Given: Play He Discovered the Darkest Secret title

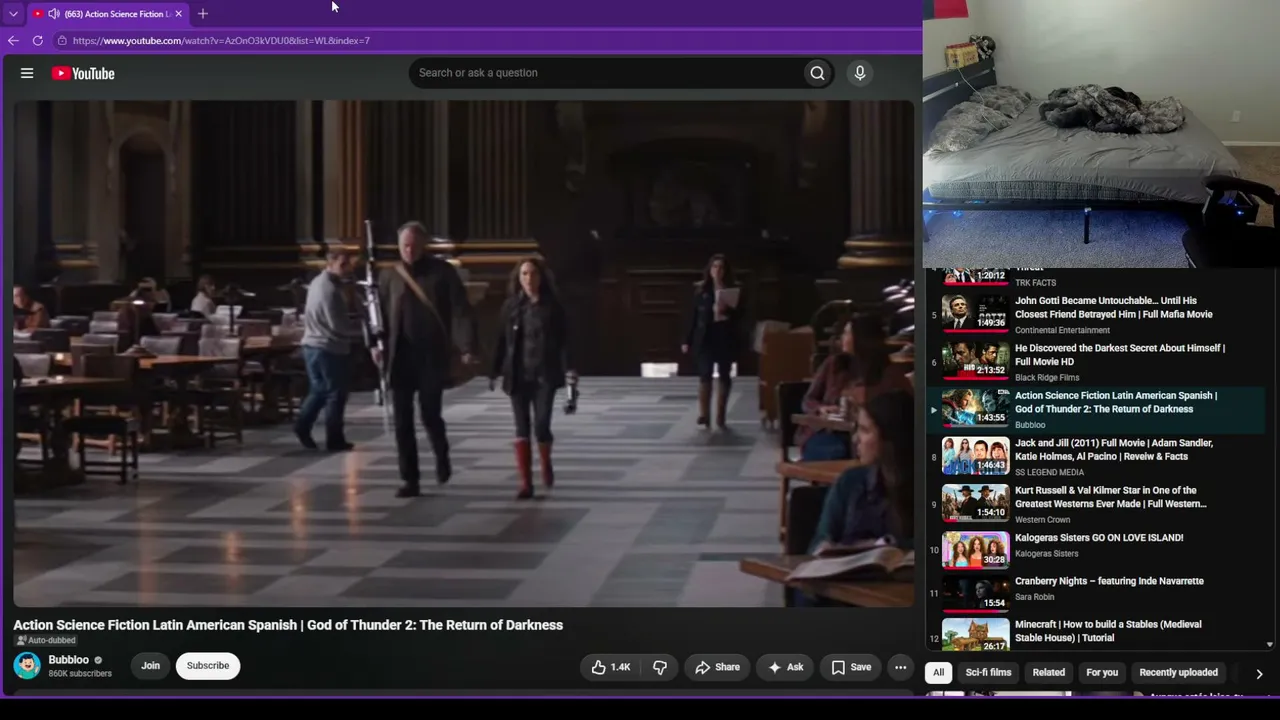Looking at the screenshot, I should (x=1120, y=355).
